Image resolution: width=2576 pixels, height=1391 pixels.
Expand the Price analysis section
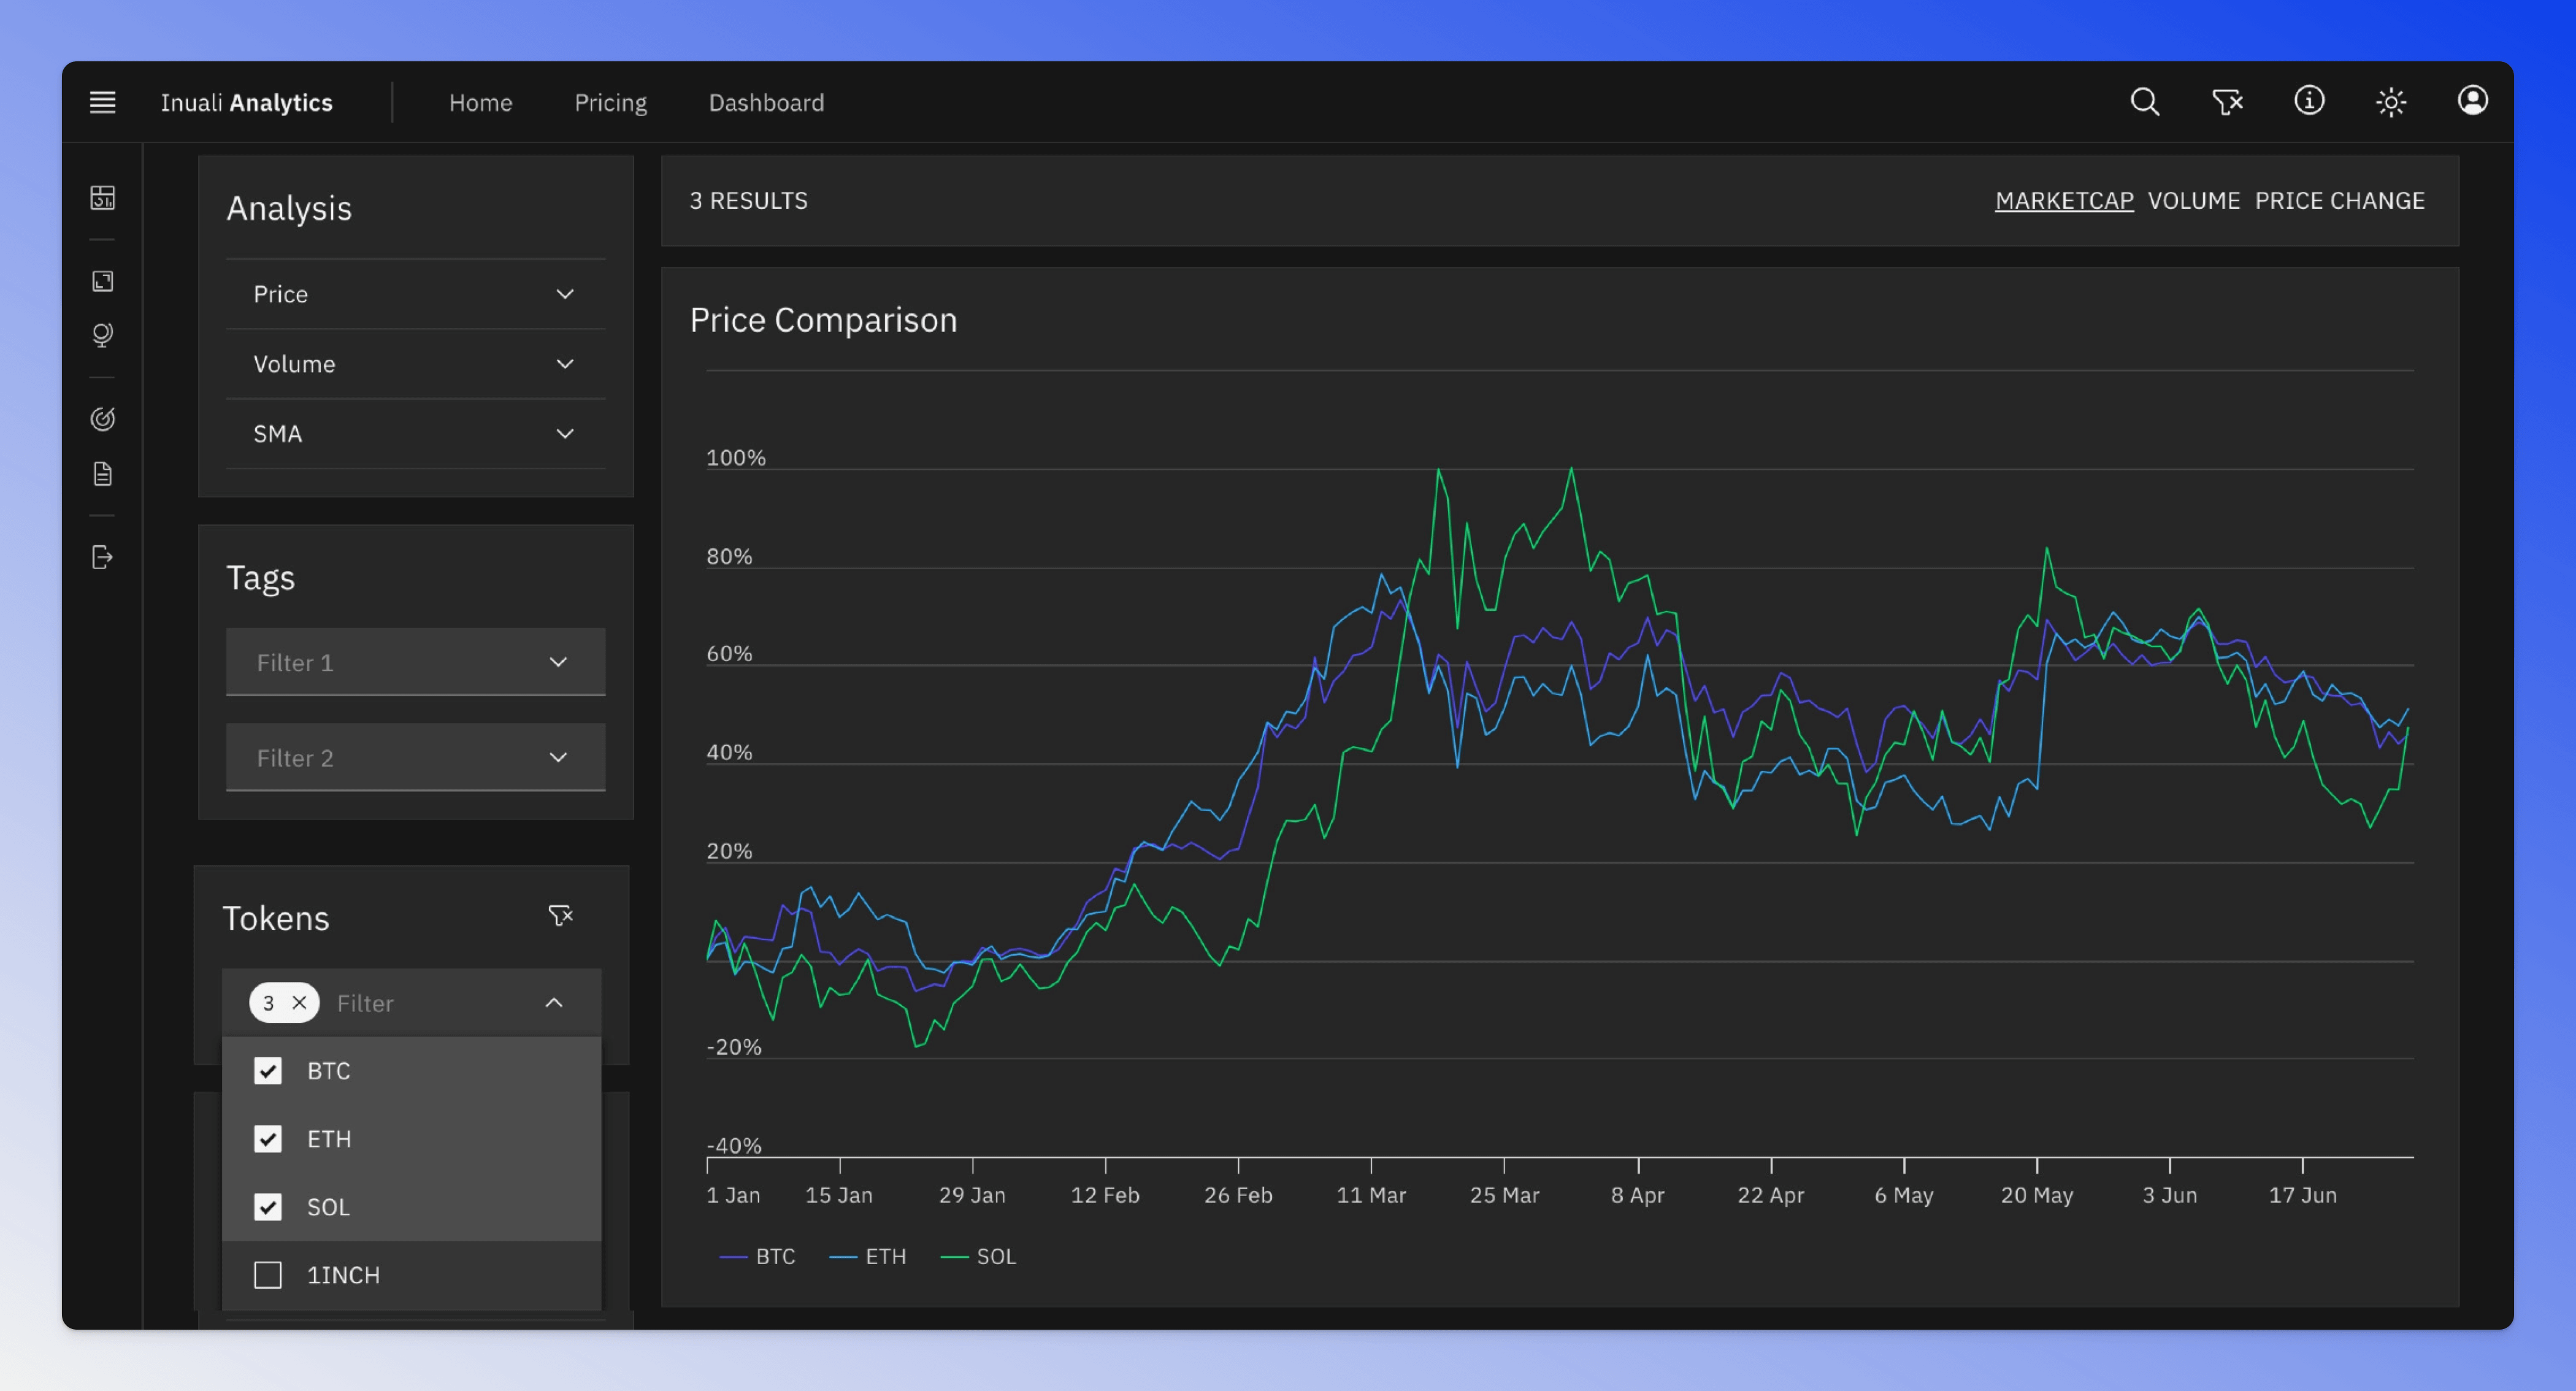(x=415, y=294)
